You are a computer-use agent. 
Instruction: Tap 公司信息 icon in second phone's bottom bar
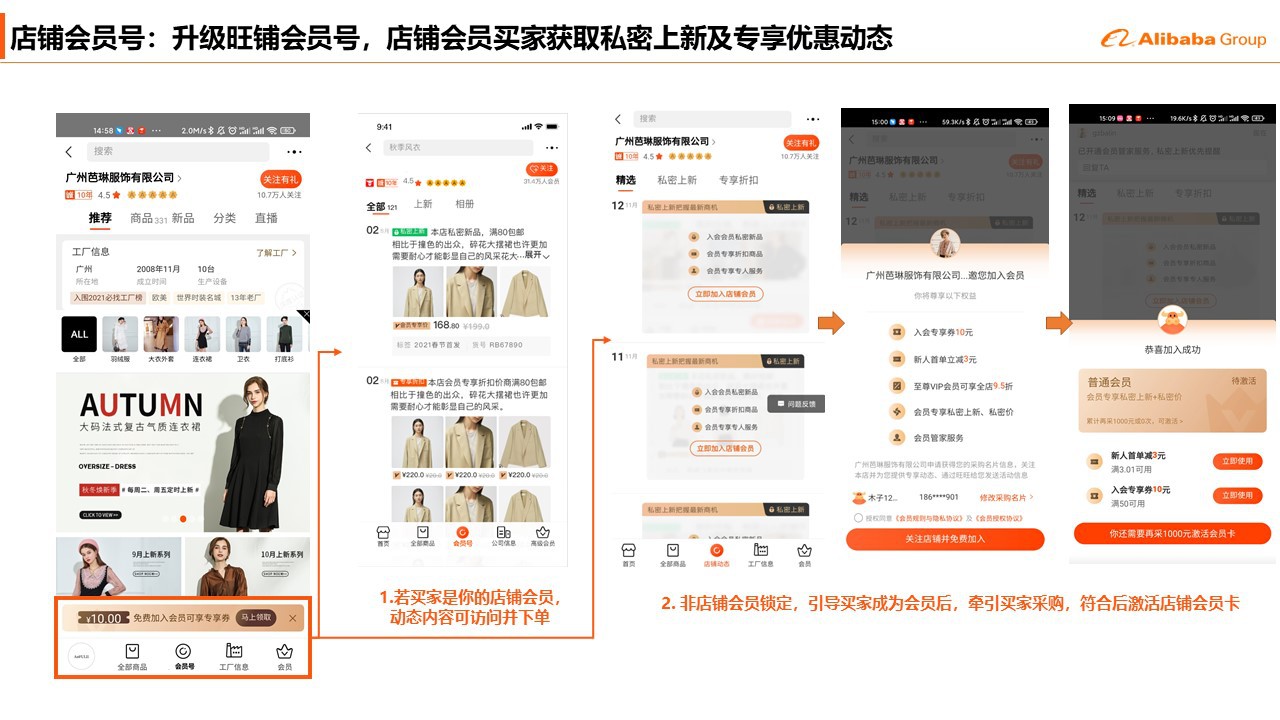point(504,534)
